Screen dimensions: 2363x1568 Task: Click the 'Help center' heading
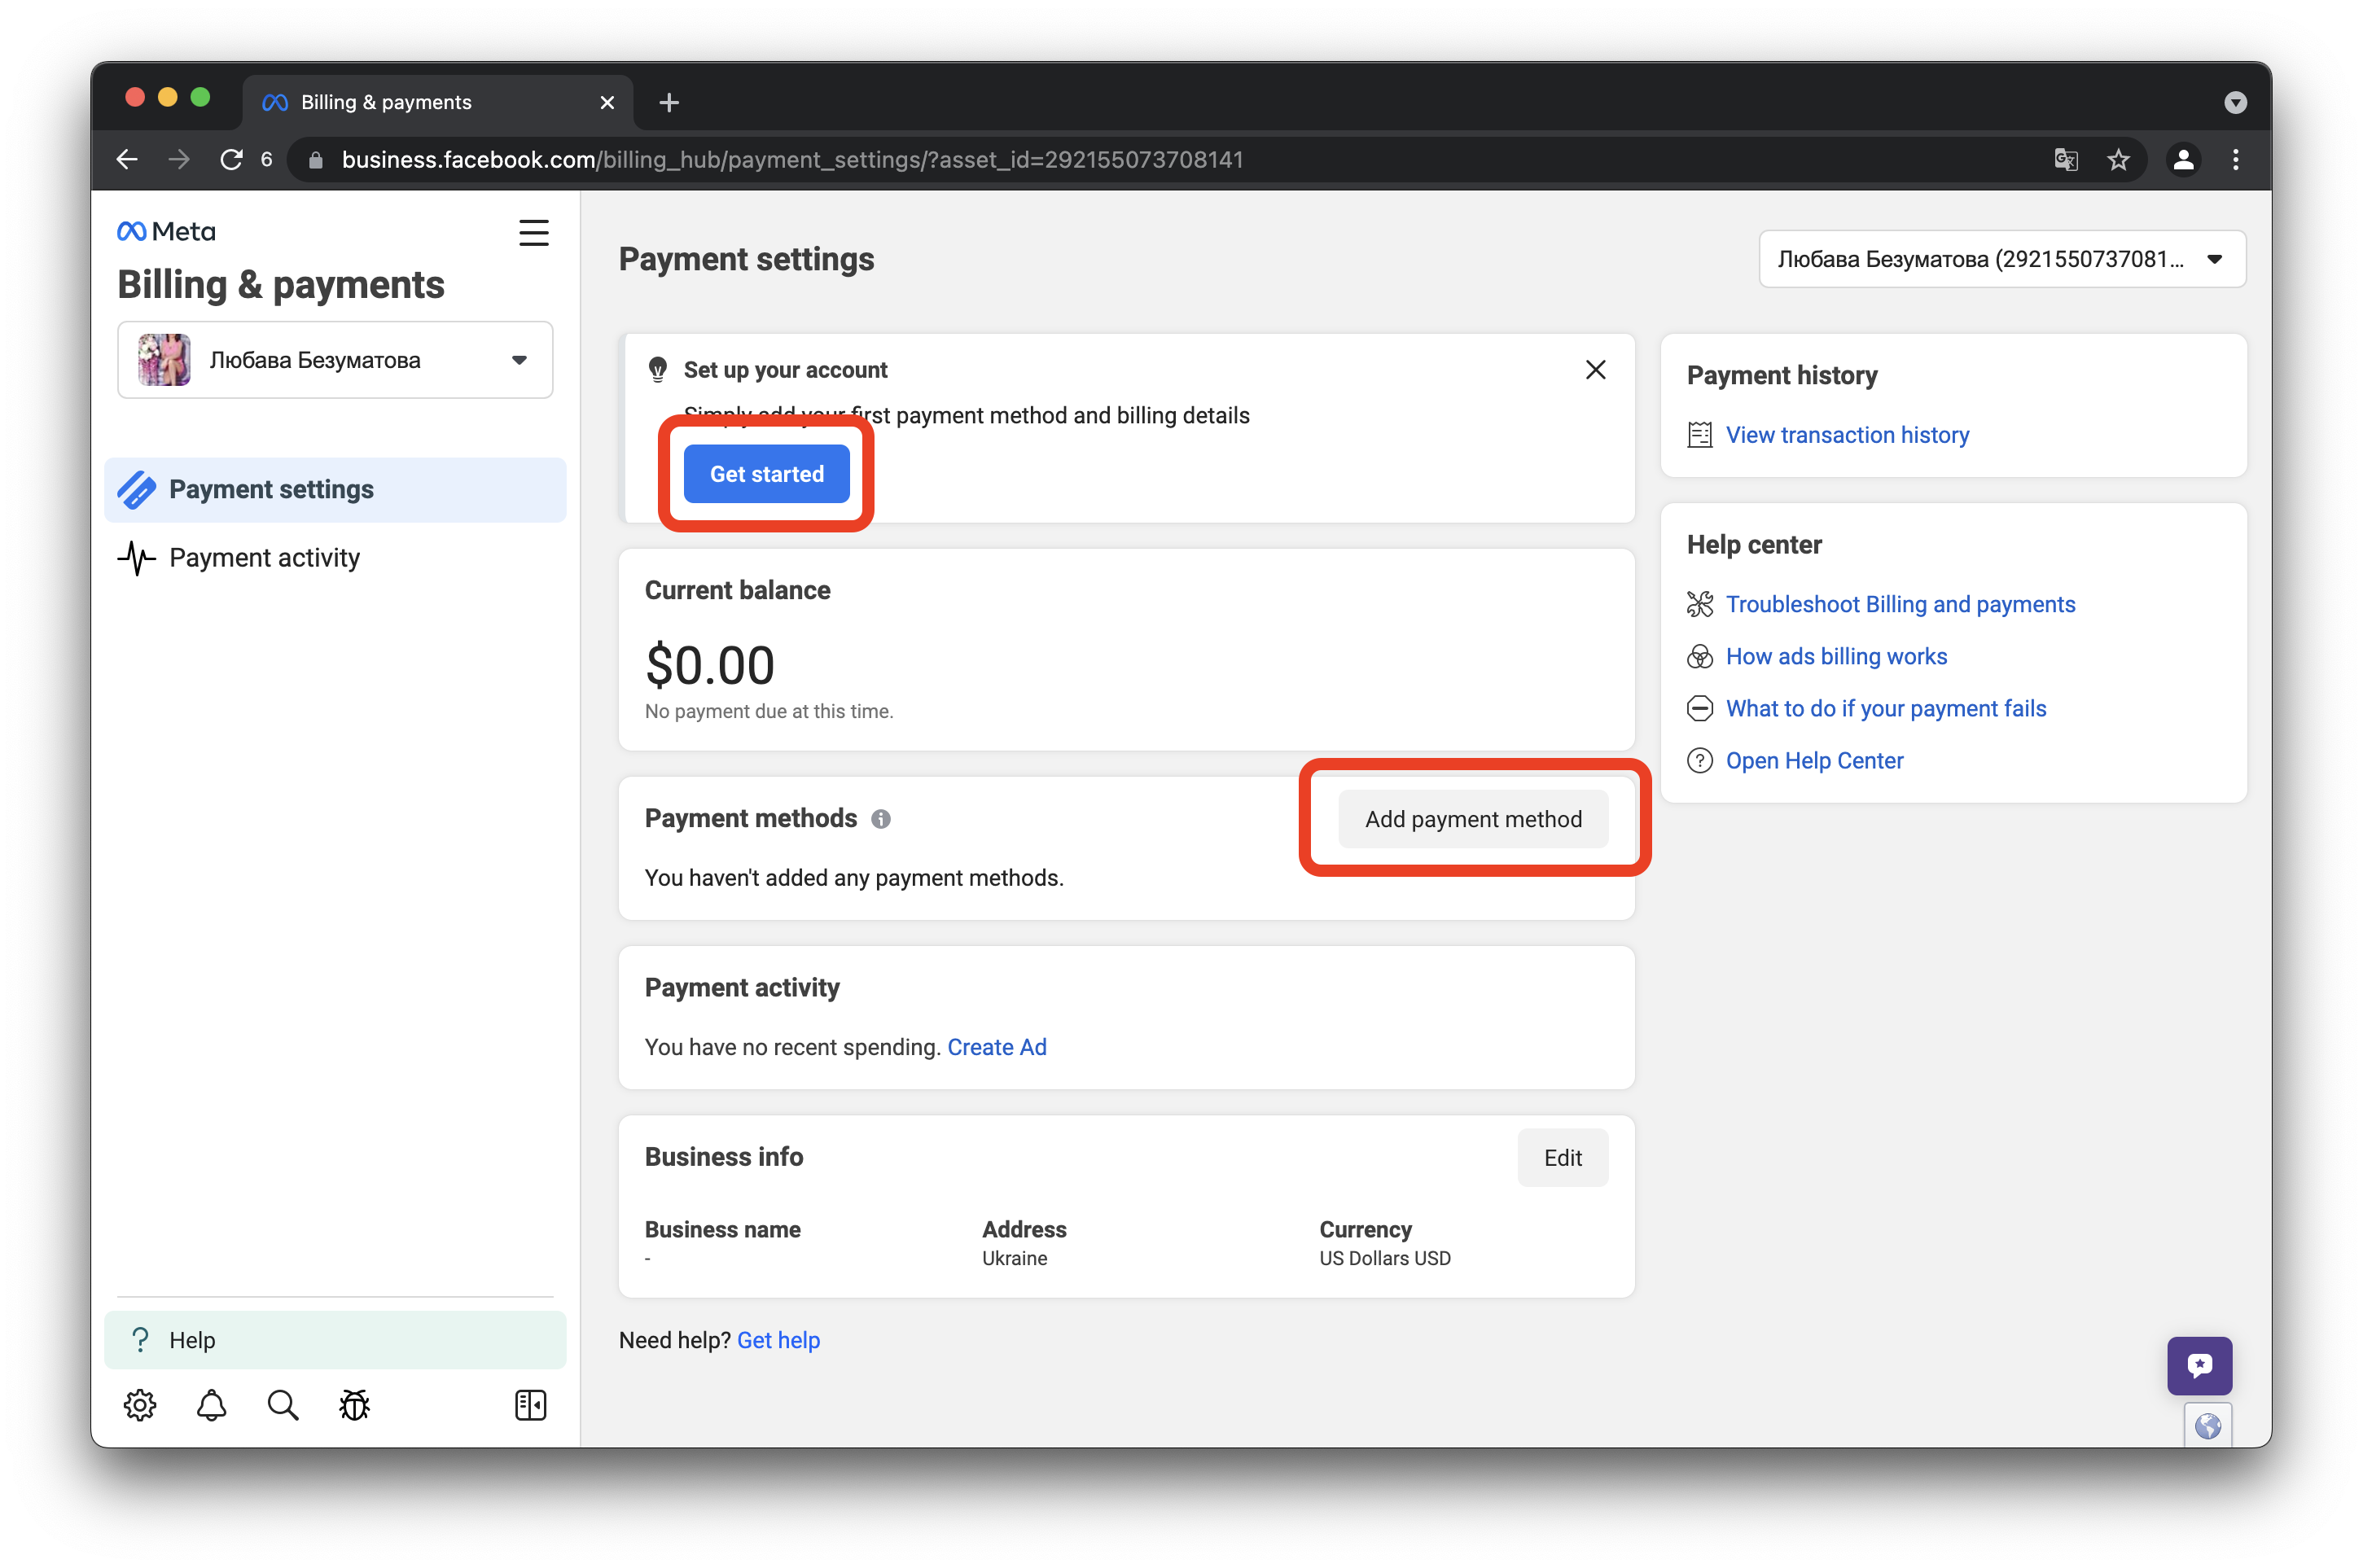click(x=1754, y=545)
